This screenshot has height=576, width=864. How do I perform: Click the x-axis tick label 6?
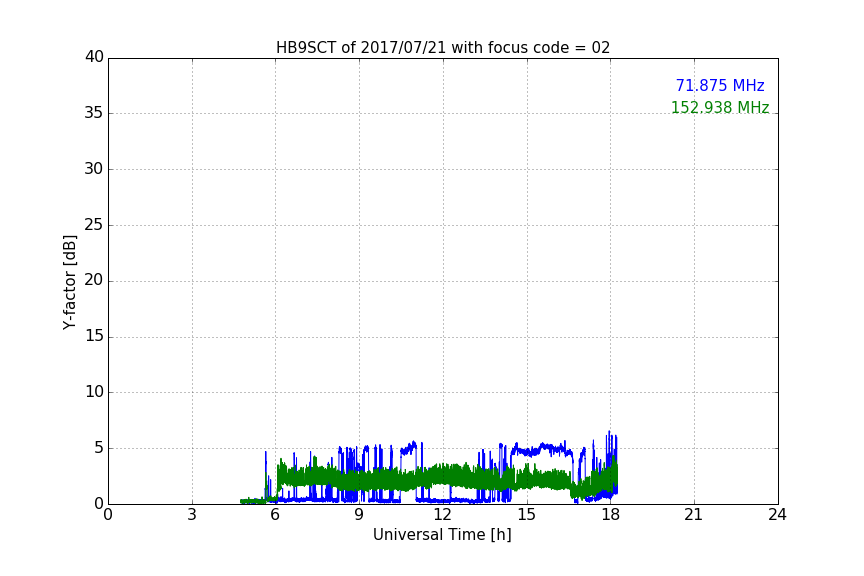(276, 515)
